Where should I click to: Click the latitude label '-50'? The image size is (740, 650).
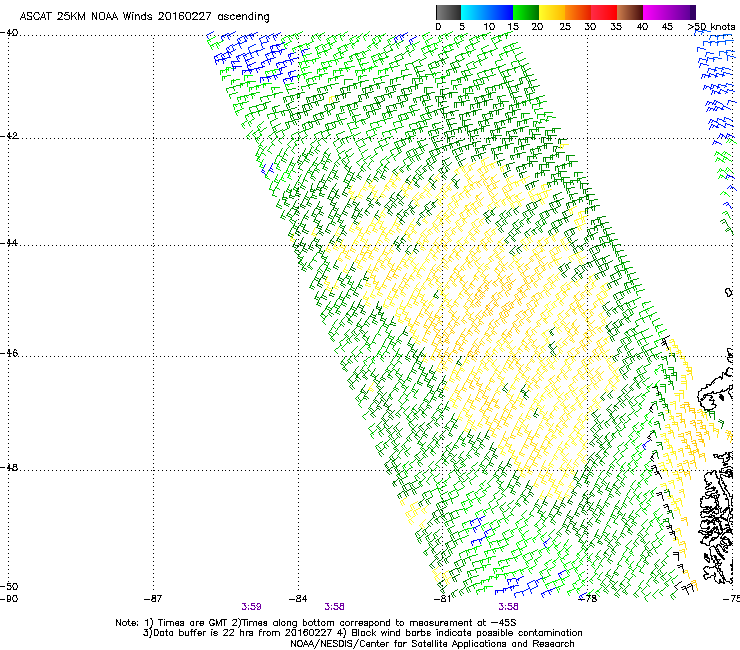9,586
